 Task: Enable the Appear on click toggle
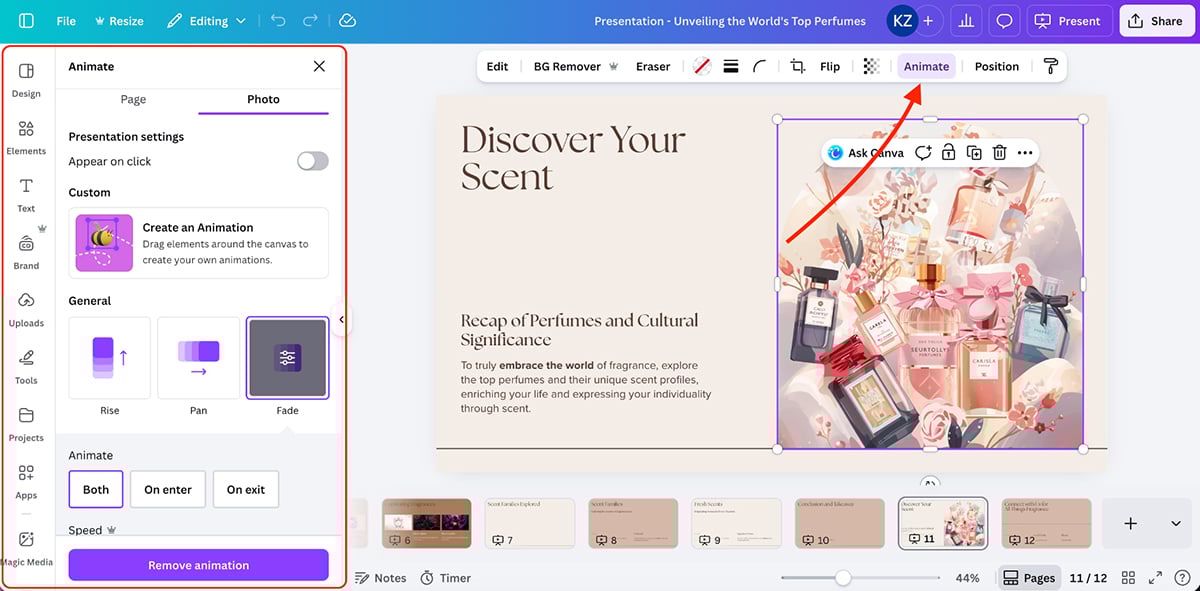pos(311,160)
